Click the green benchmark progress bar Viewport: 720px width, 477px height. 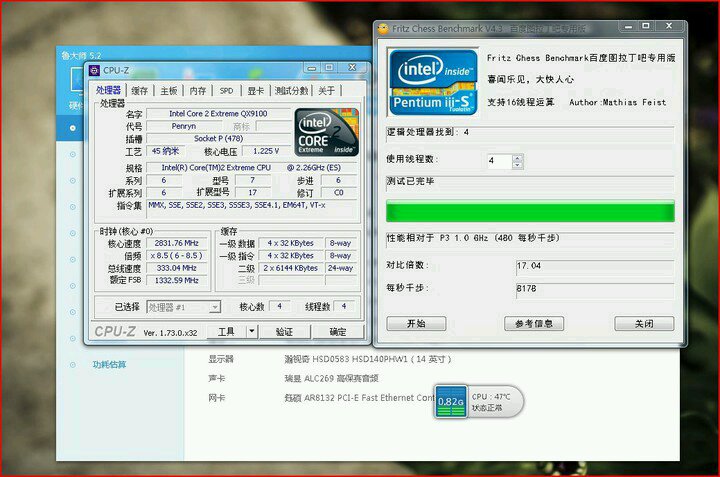(530, 212)
